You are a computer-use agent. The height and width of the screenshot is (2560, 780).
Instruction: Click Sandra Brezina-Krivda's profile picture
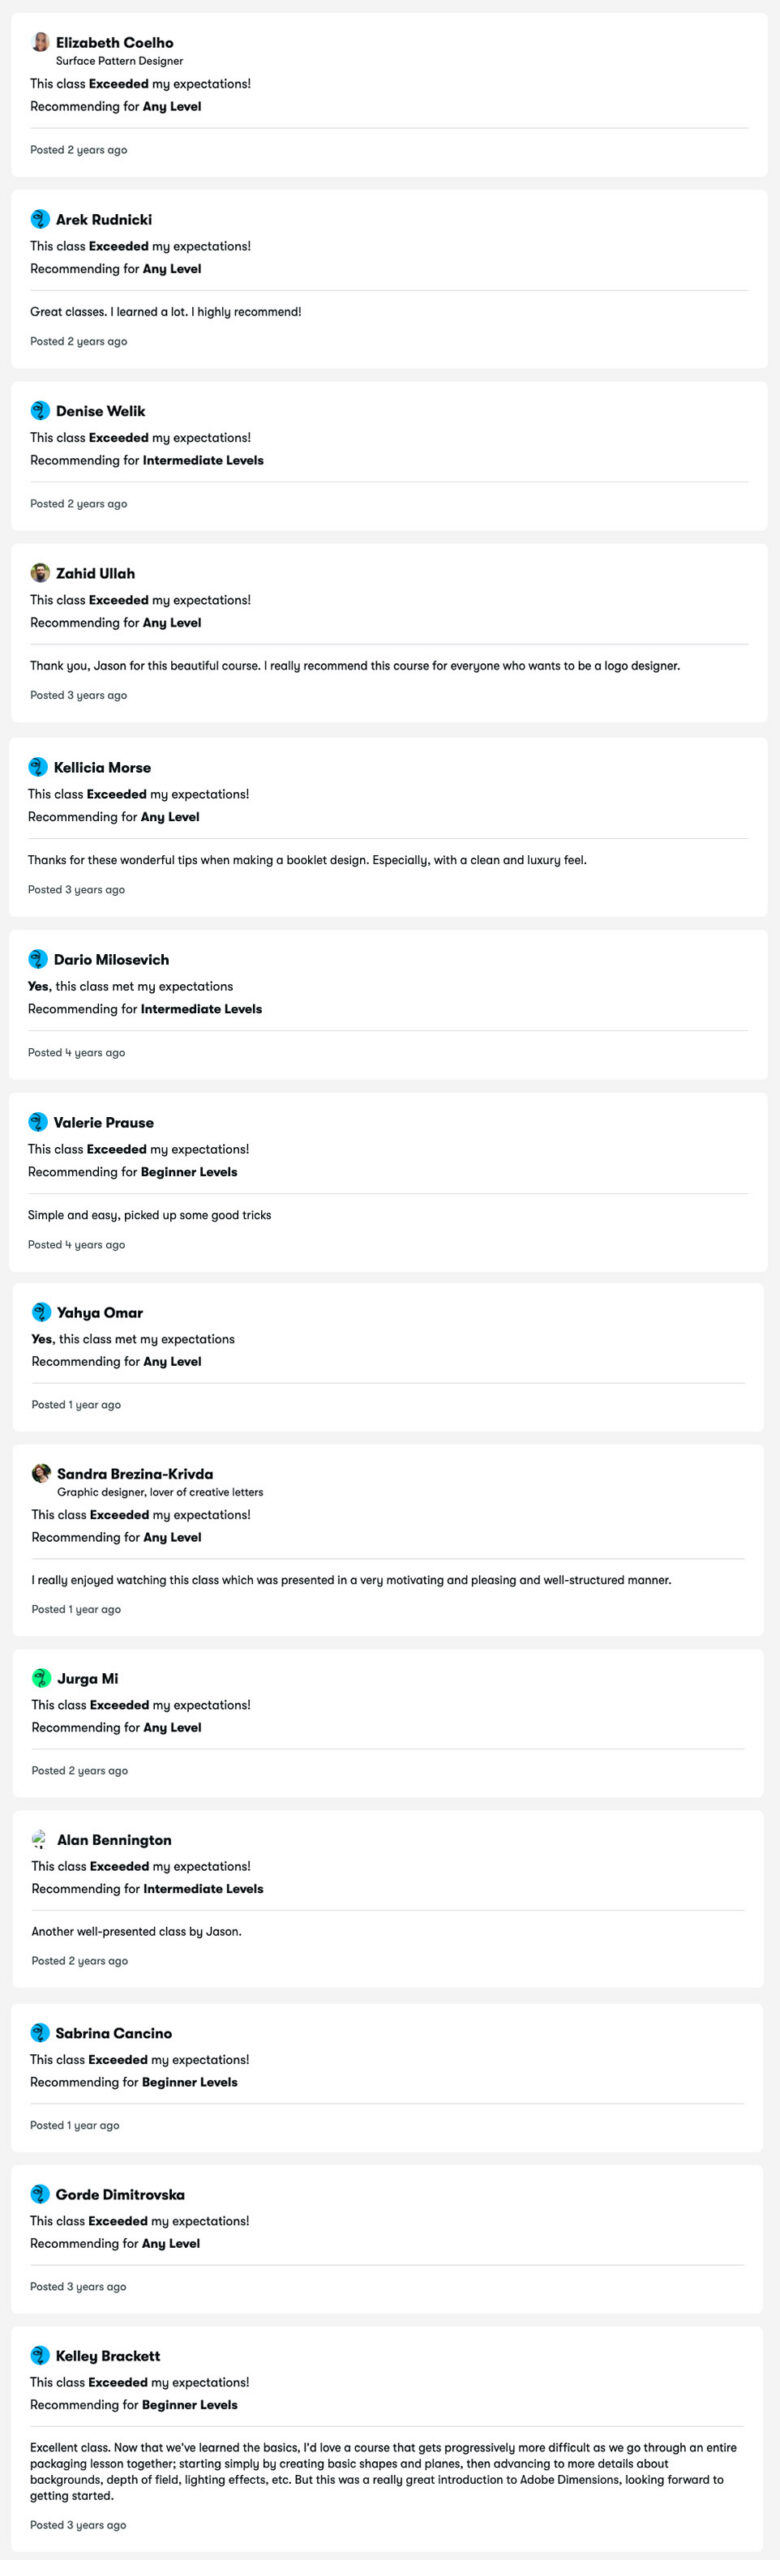click(x=41, y=1473)
